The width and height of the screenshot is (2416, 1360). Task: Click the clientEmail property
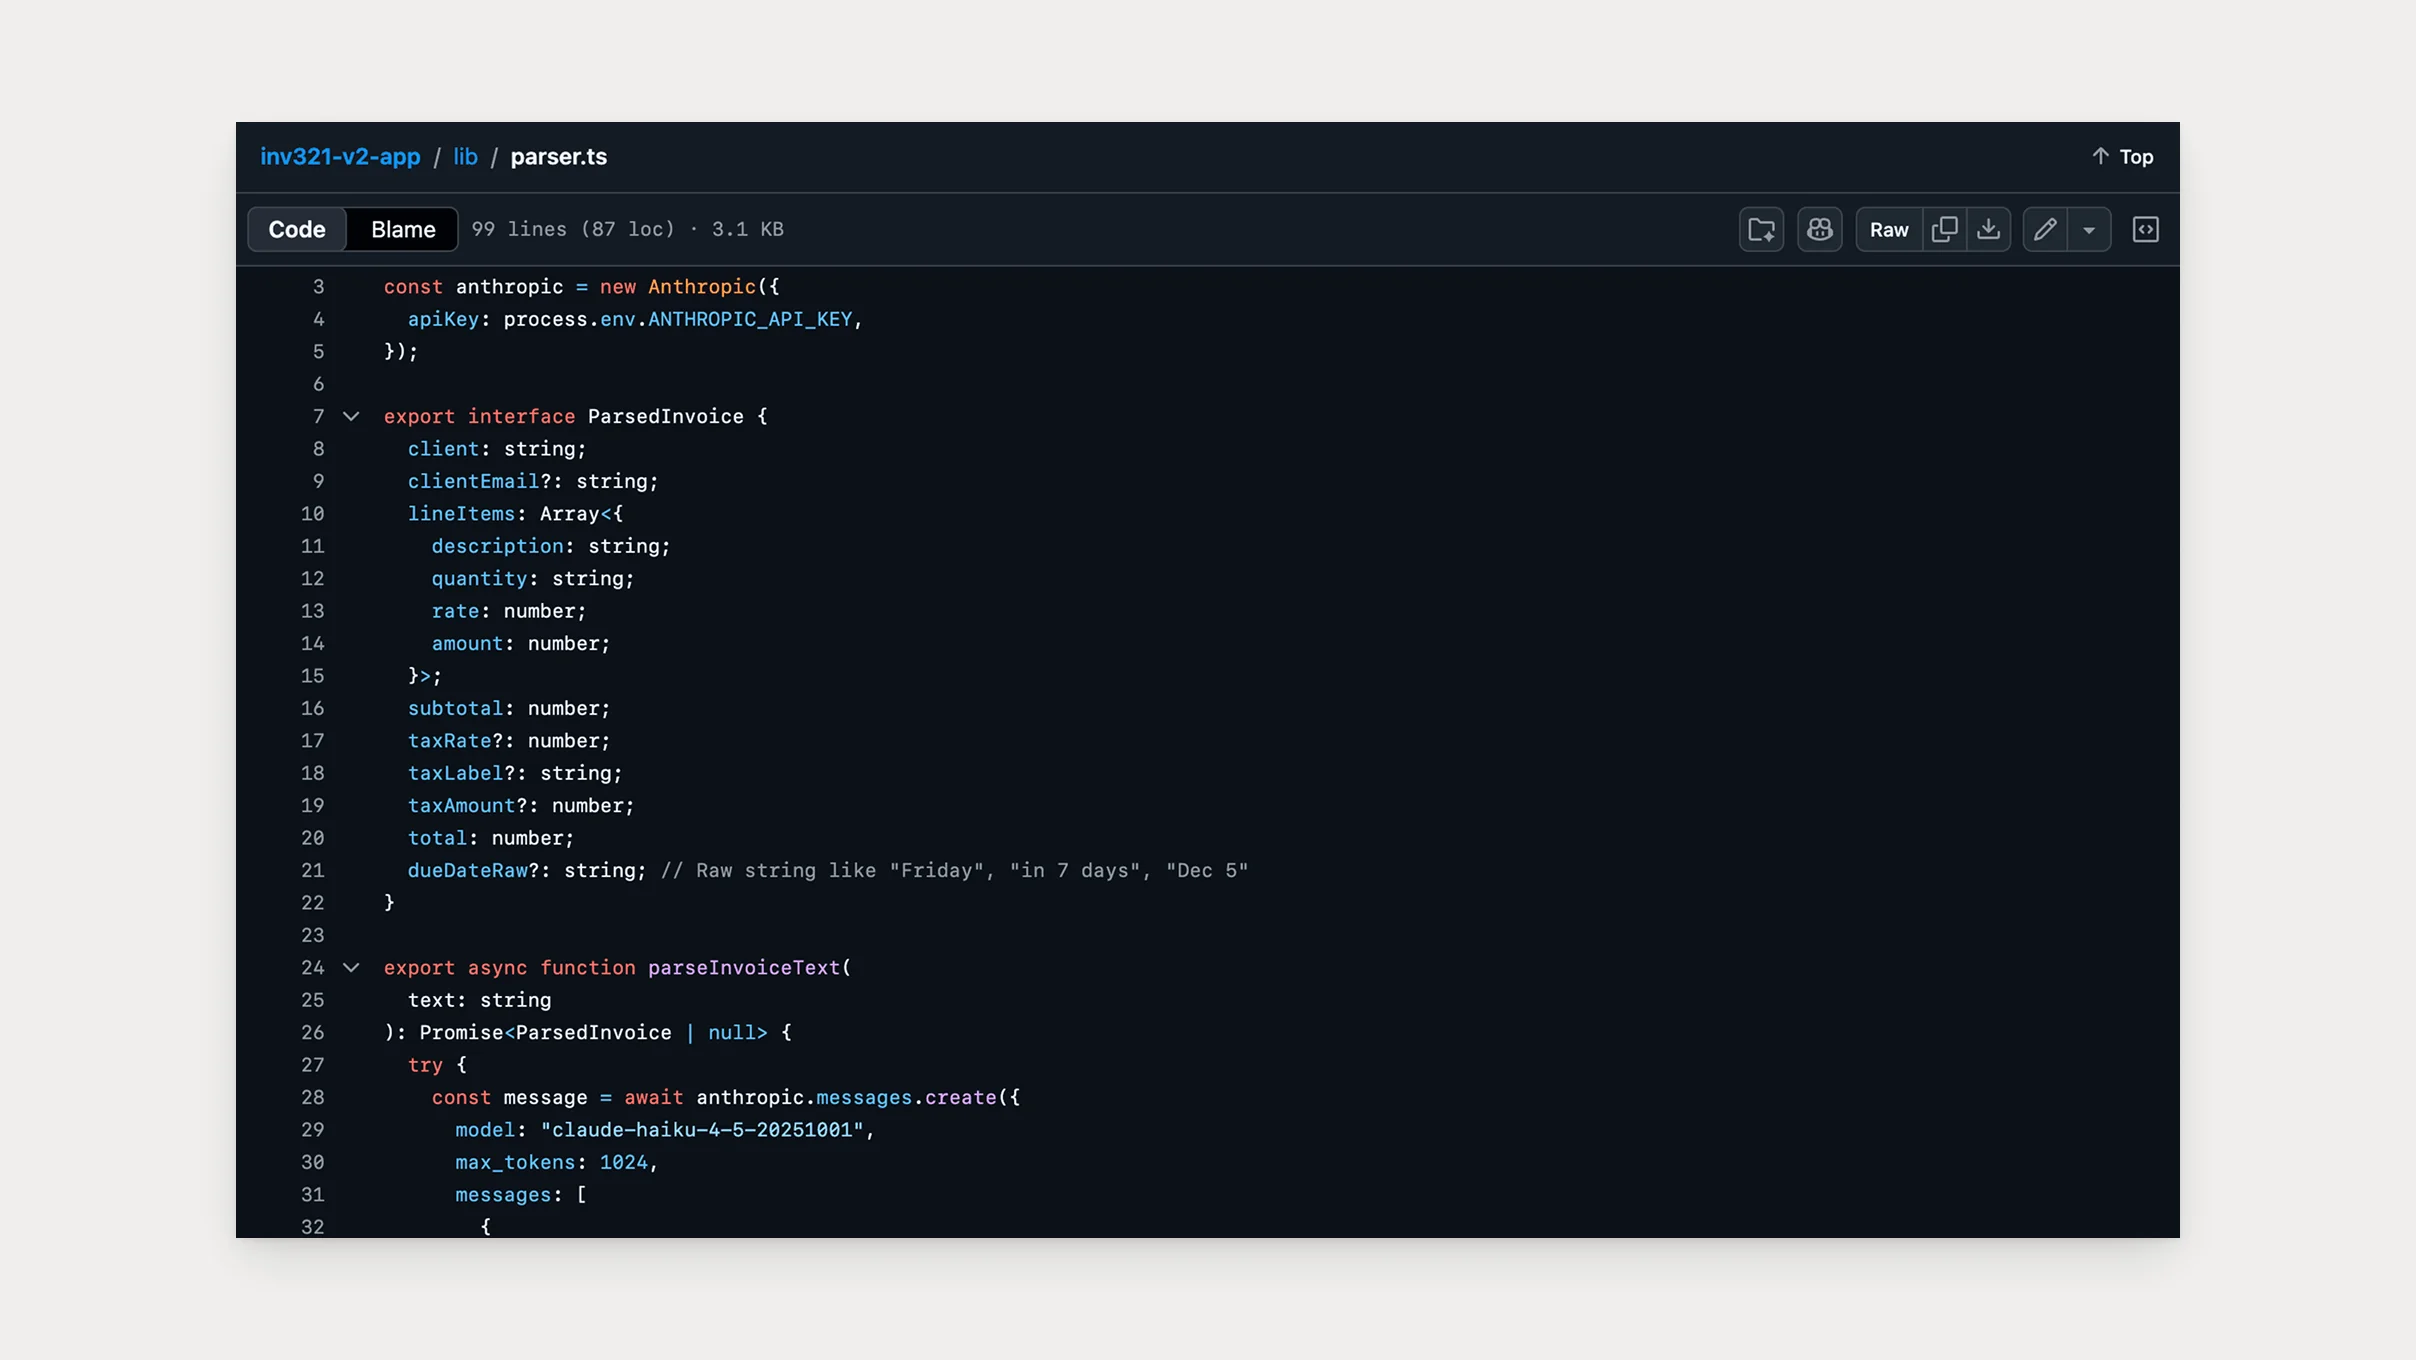click(x=473, y=481)
